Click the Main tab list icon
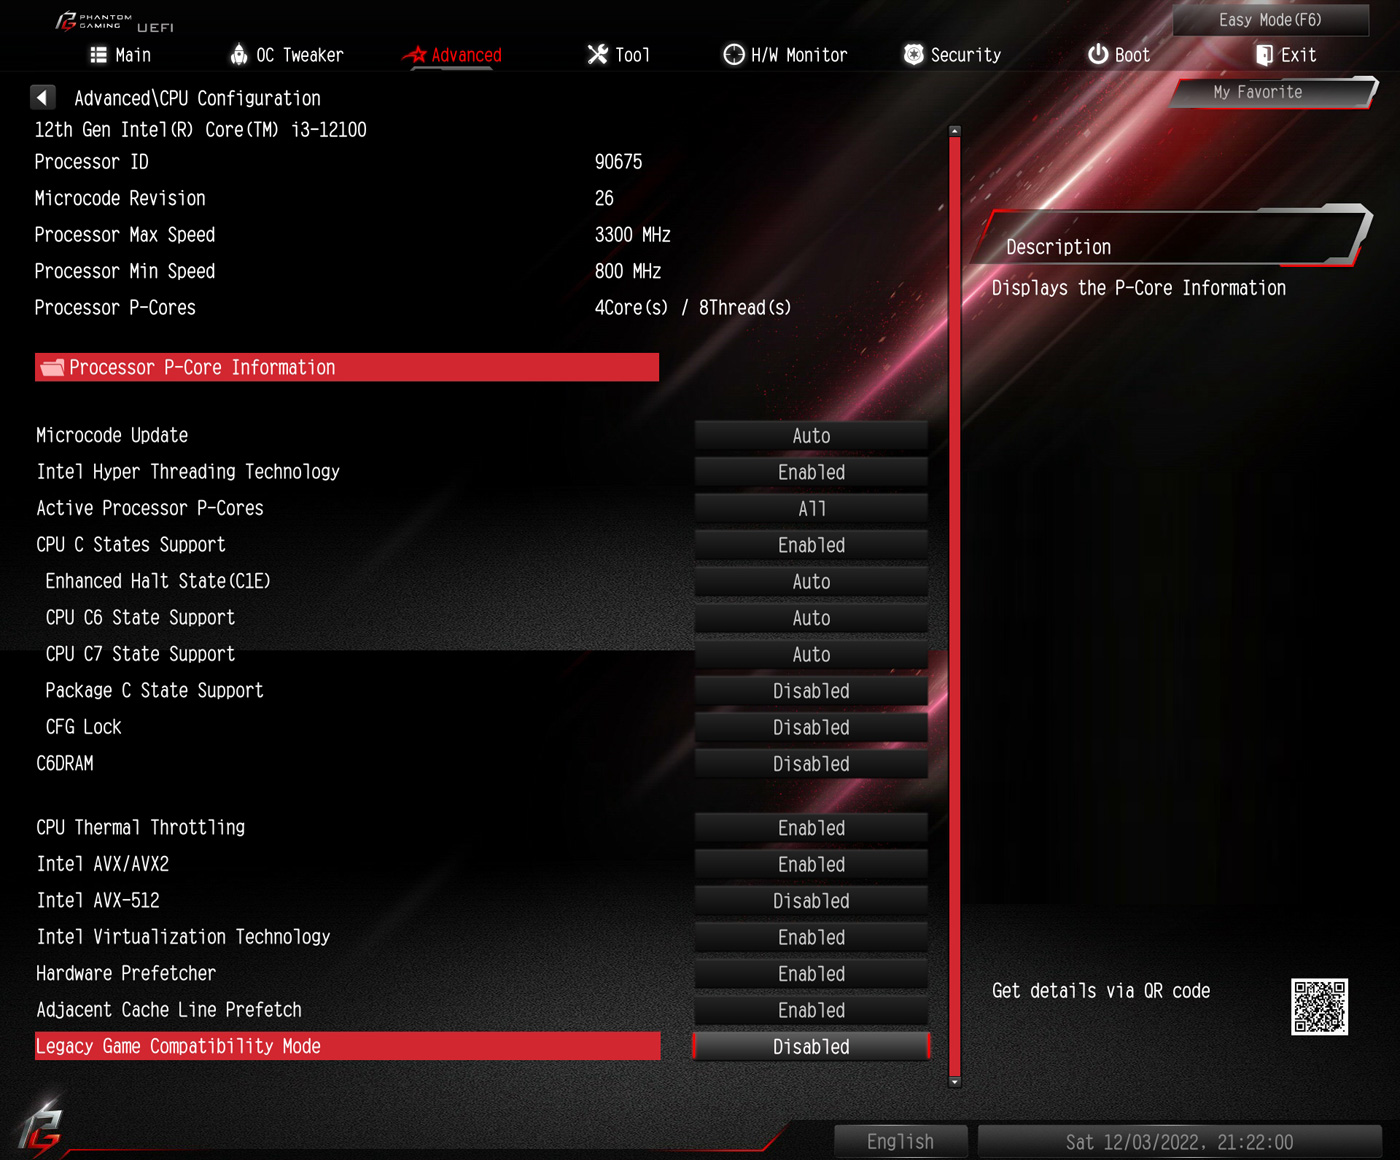The width and height of the screenshot is (1400, 1160). click(x=98, y=55)
